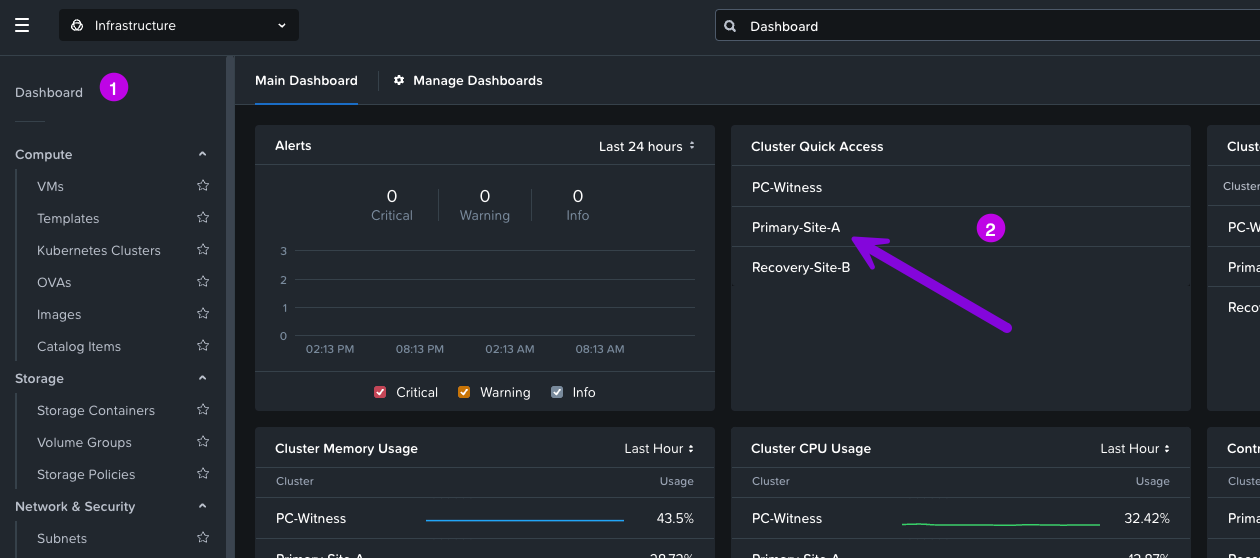
Task: Open Dashboard in the sidebar
Action: click(49, 92)
